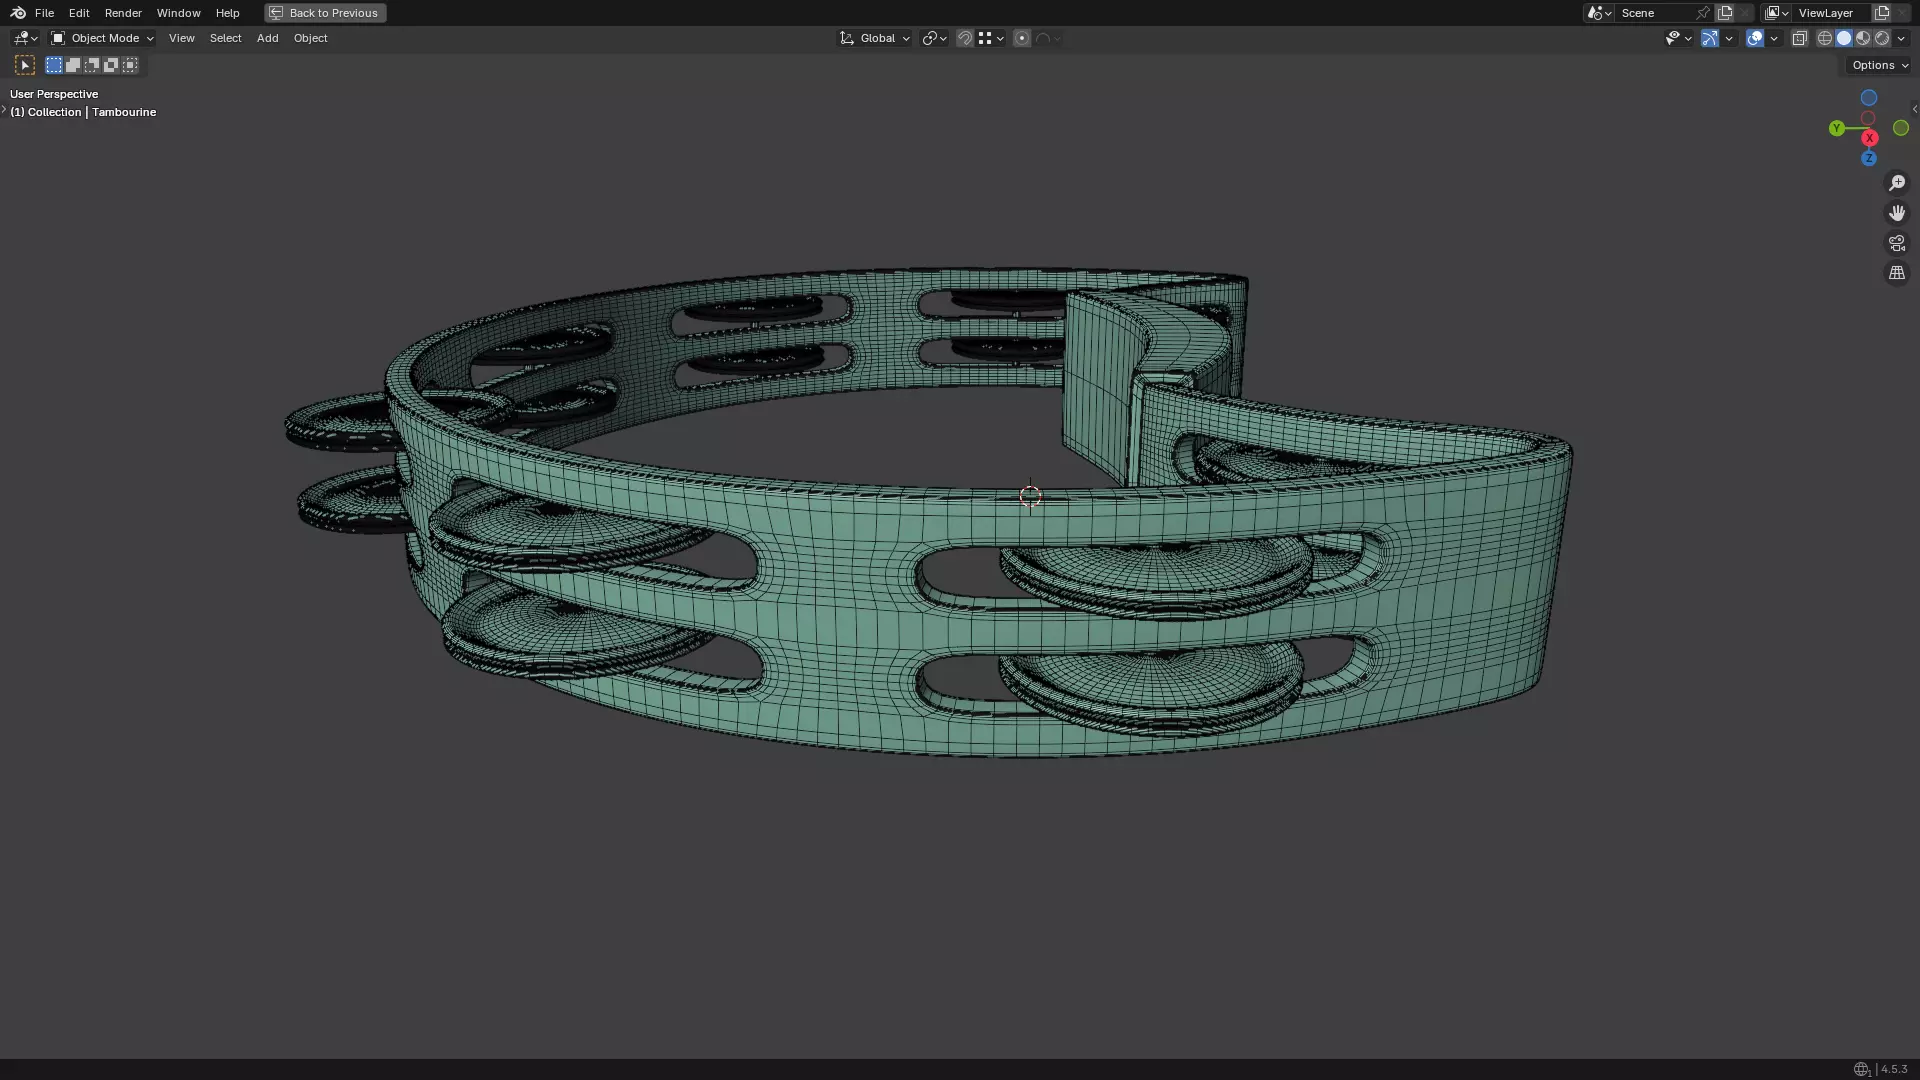This screenshot has width=1920, height=1080.
Task: Open the Add menu
Action: click(267, 38)
